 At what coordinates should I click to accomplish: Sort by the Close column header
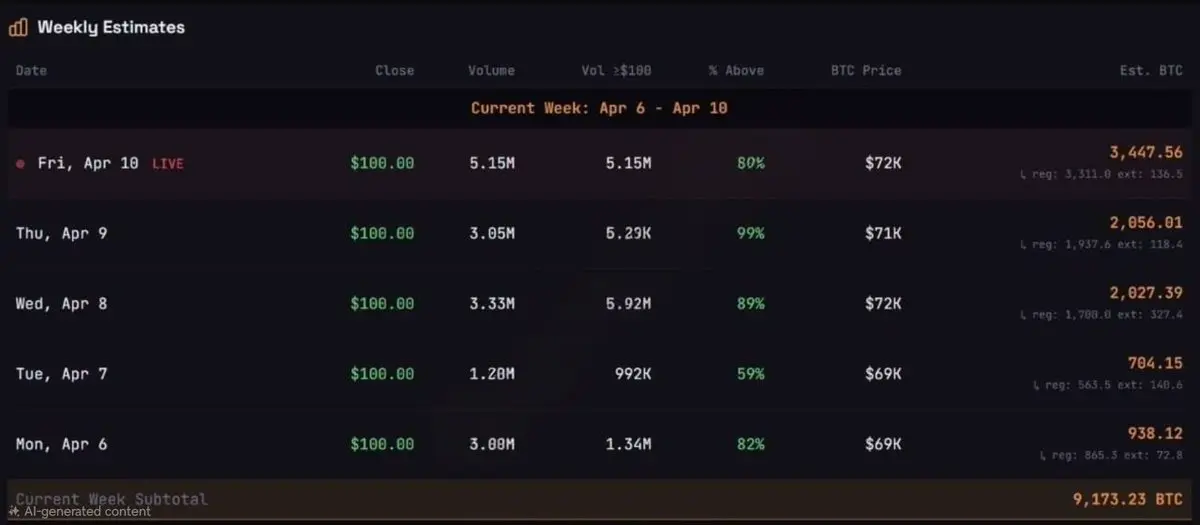click(394, 71)
